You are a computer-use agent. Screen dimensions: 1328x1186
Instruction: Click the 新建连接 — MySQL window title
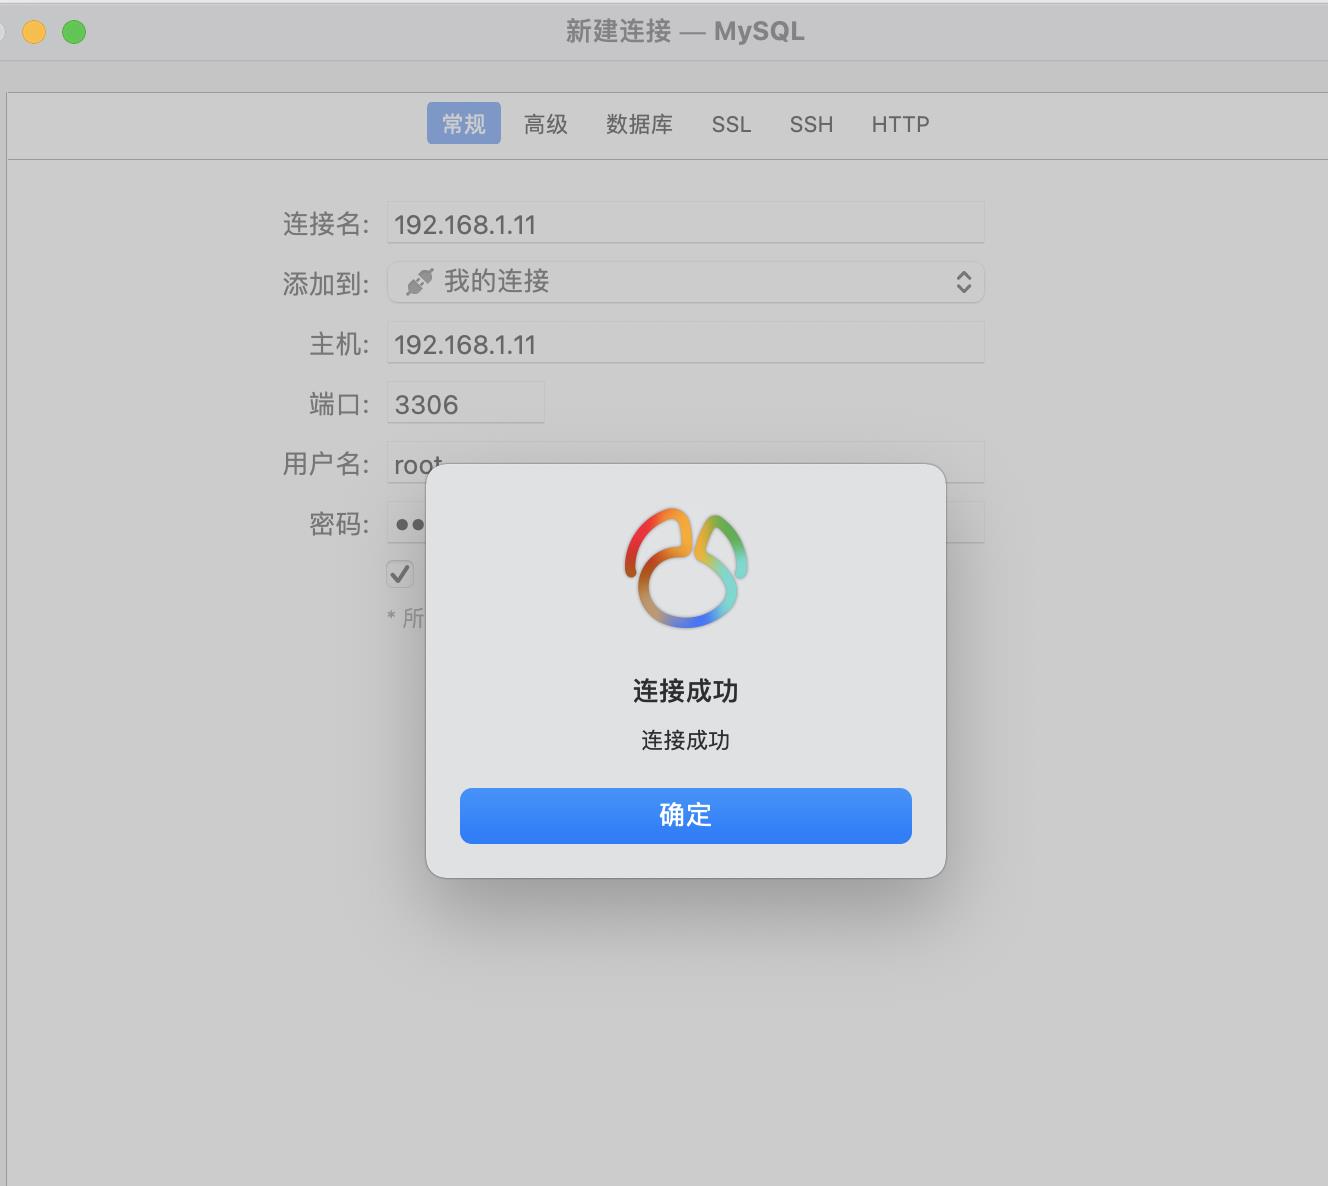click(x=685, y=31)
